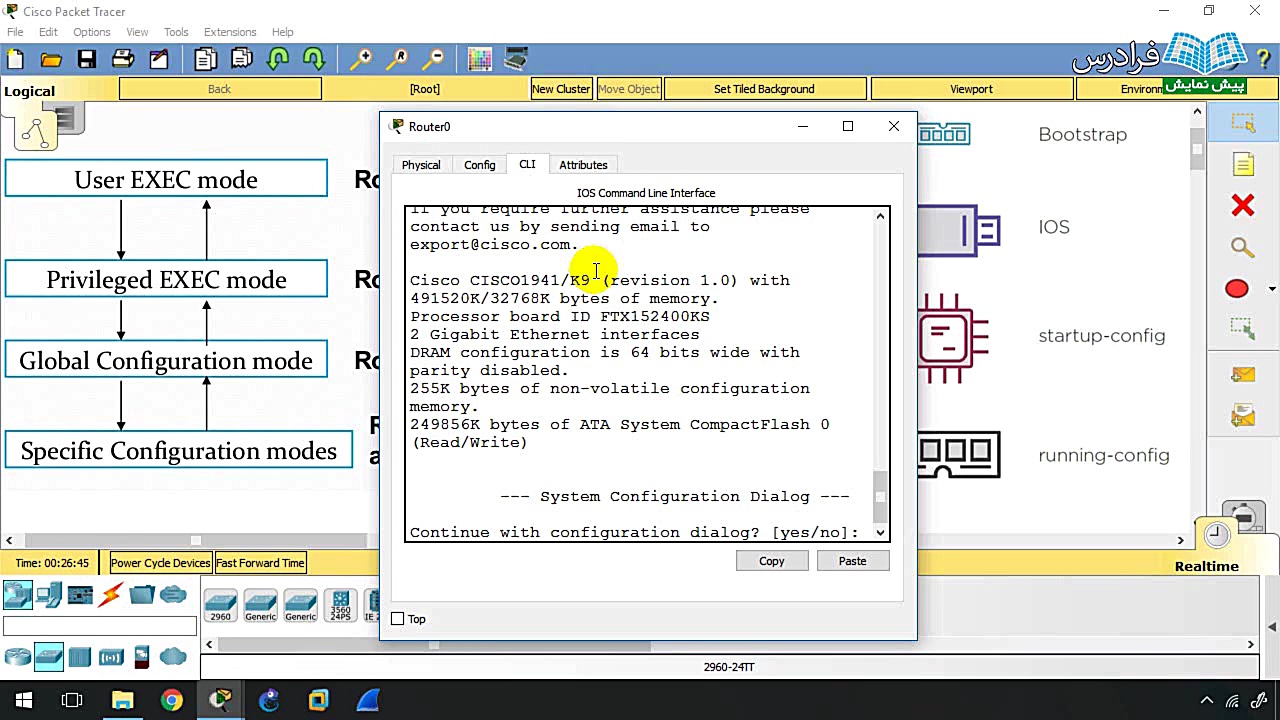Open the Custom Devices dialog
The height and width of the screenshot is (720, 1280).
point(516,60)
